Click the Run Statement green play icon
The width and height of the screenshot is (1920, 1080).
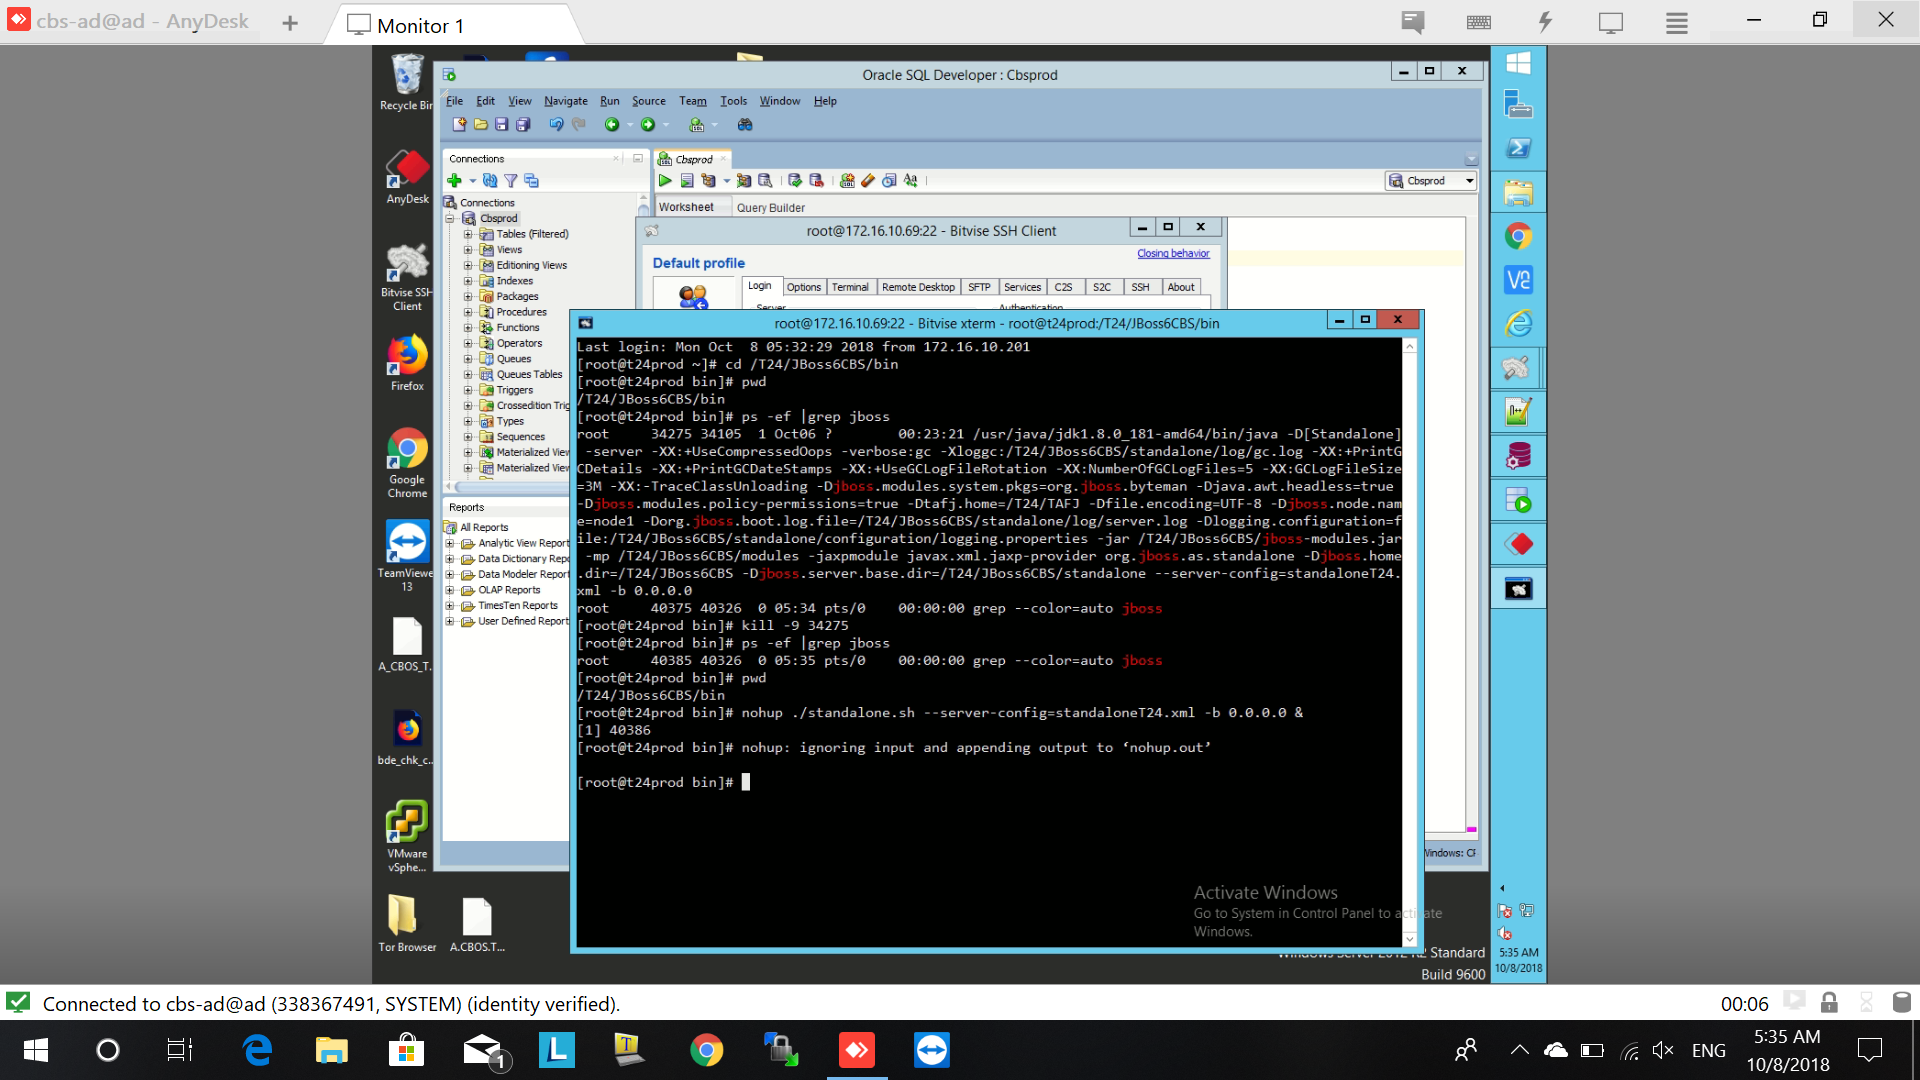665,181
